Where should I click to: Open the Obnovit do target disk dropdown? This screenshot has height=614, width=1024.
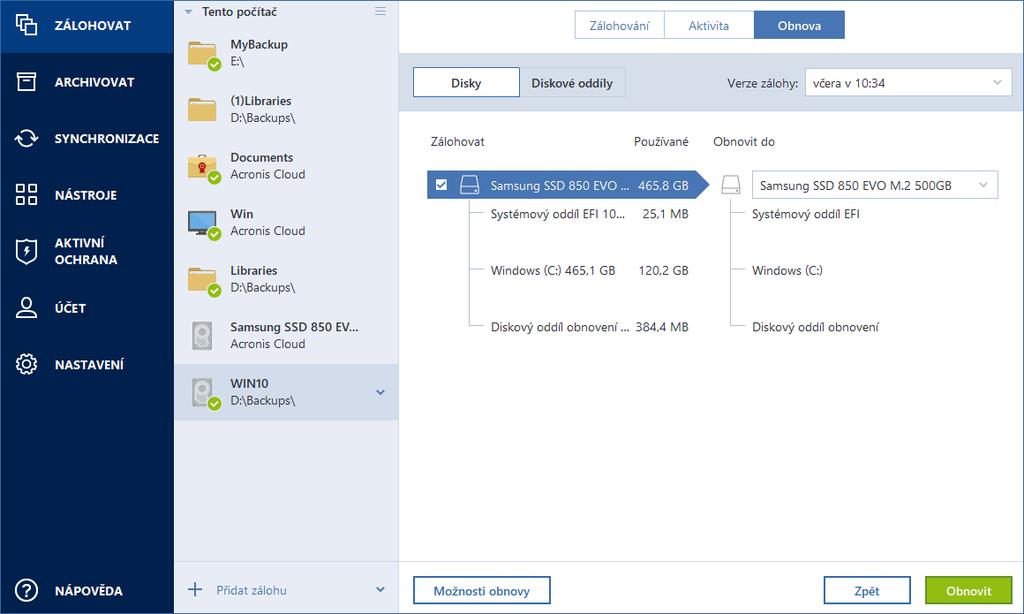click(x=875, y=185)
